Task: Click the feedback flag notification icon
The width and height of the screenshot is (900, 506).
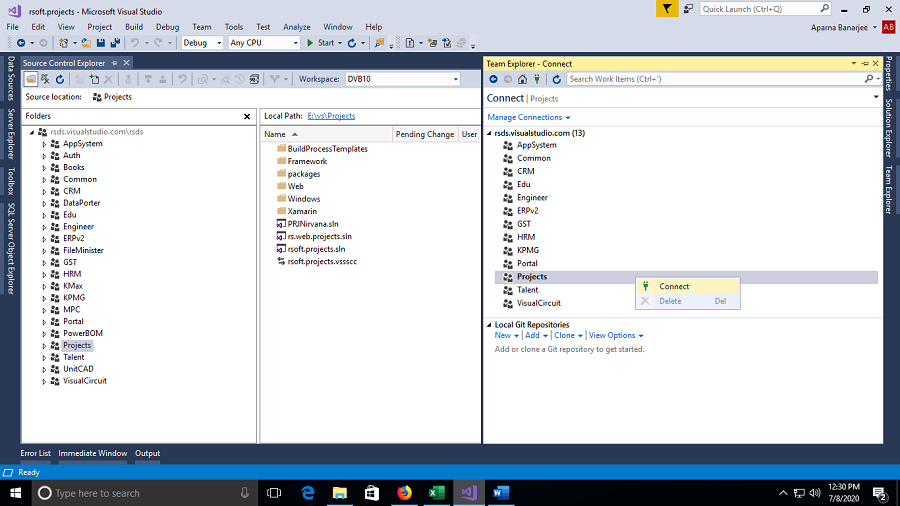Action: click(666, 9)
